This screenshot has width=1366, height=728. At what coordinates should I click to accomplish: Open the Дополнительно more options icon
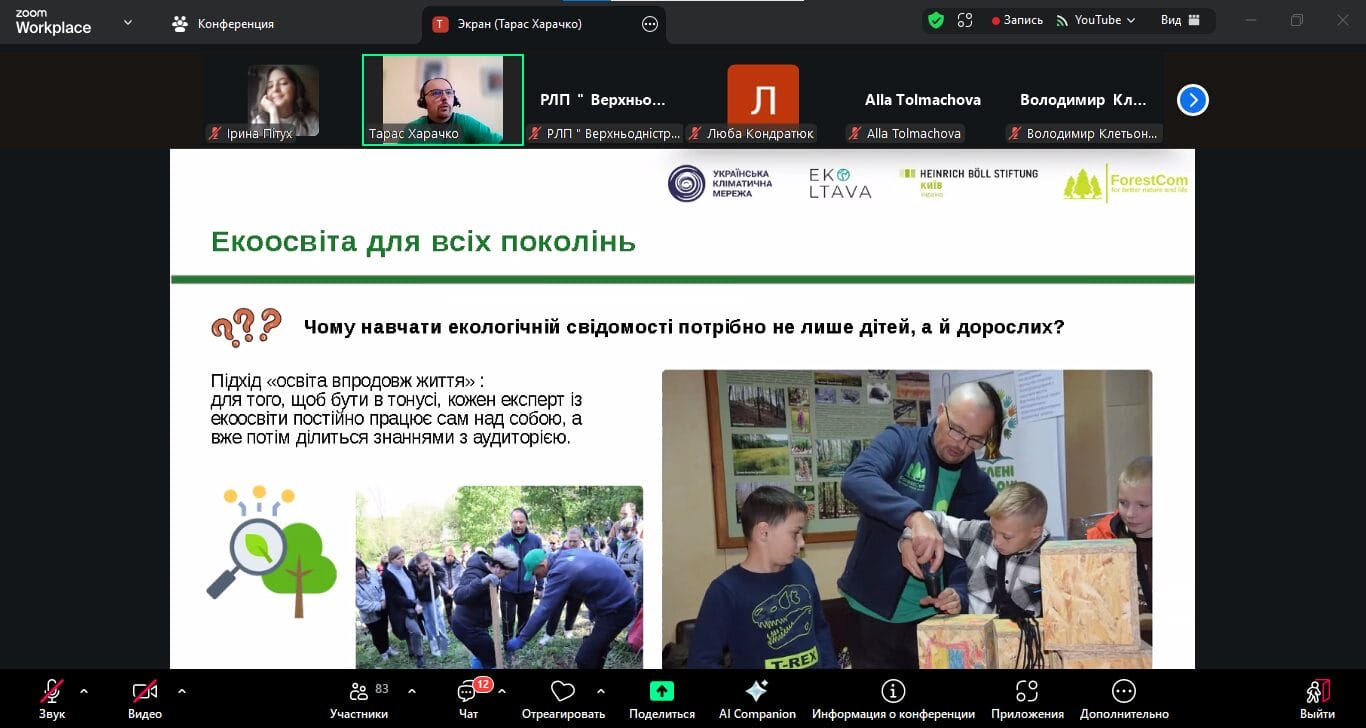(x=1124, y=692)
